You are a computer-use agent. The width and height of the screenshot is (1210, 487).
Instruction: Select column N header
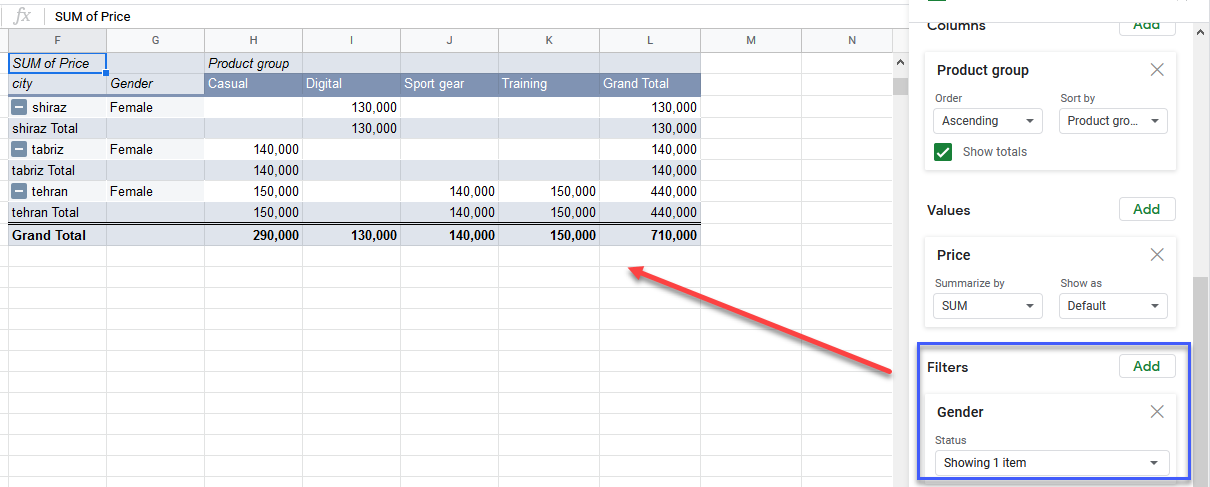coord(851,40)
